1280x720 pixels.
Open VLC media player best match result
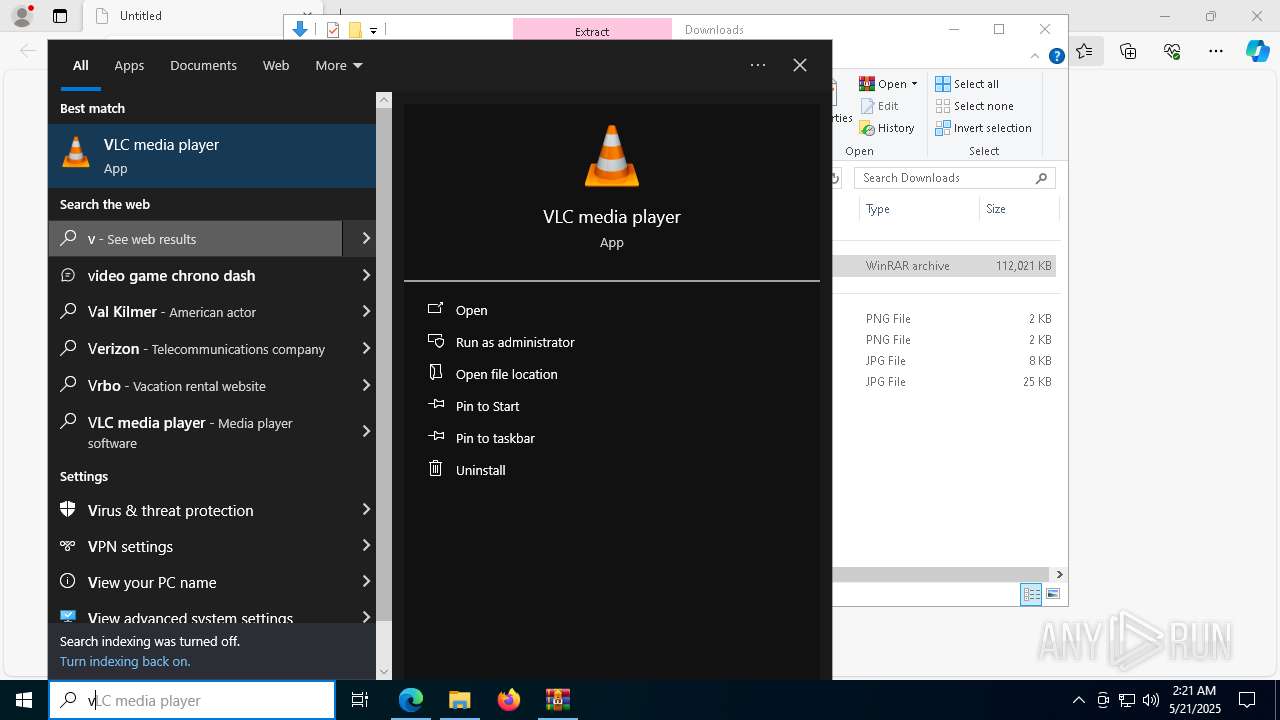(212, 155)
